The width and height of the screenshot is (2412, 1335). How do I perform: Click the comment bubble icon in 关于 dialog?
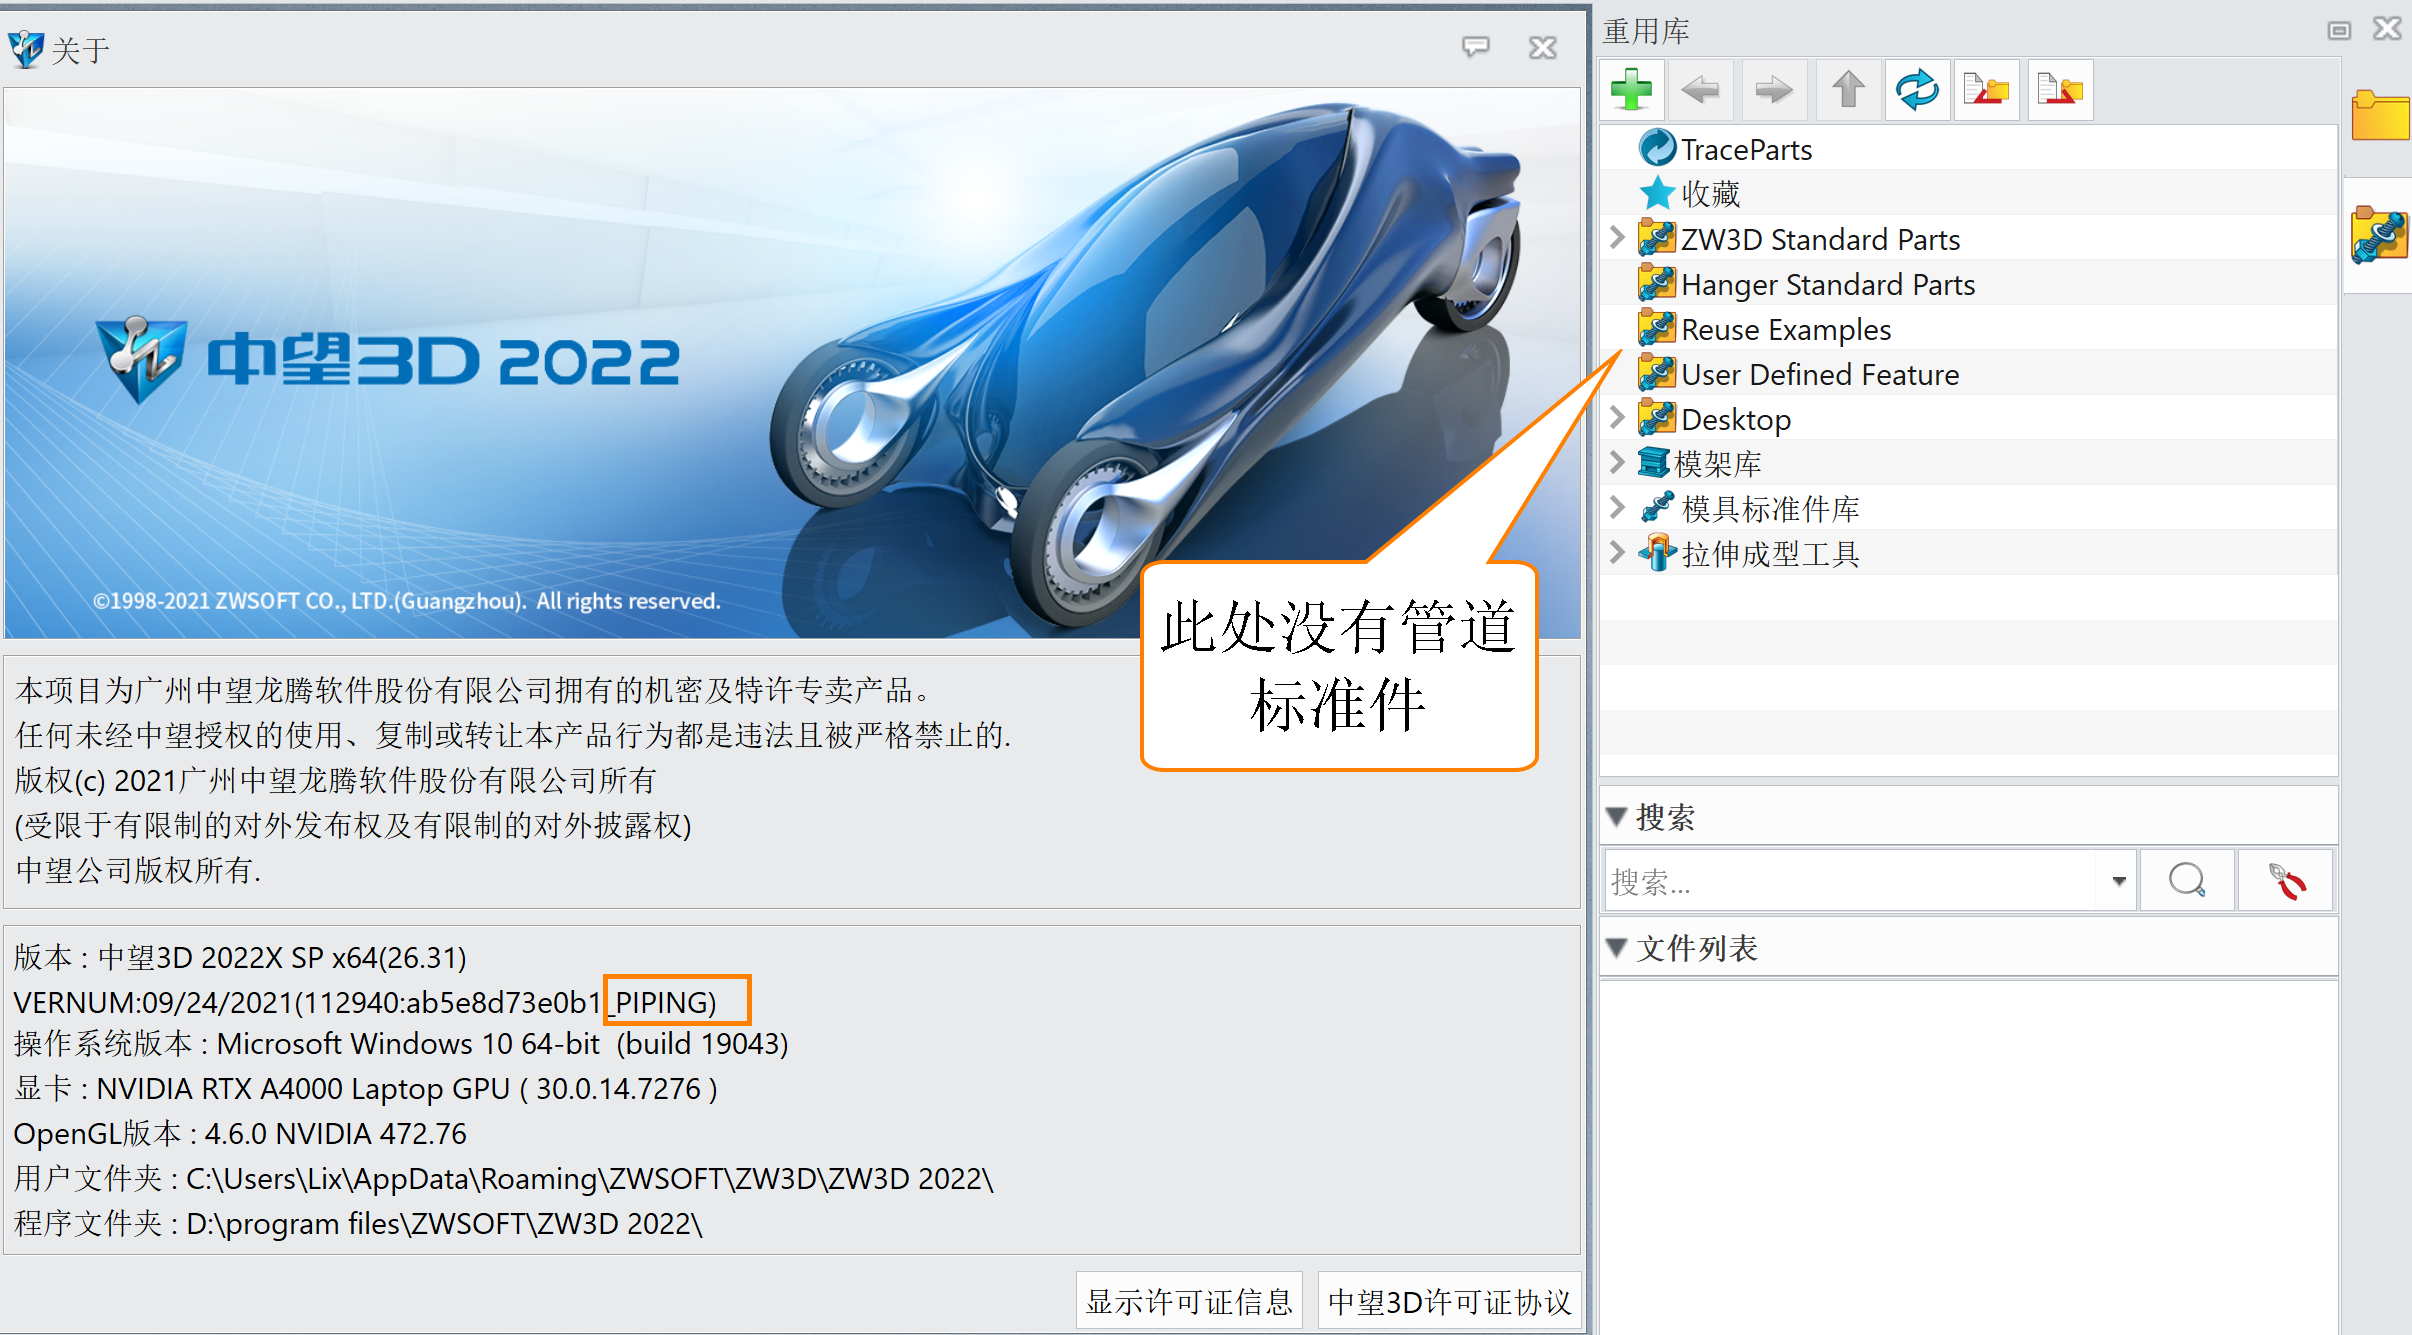click(x=1475, y=47)
